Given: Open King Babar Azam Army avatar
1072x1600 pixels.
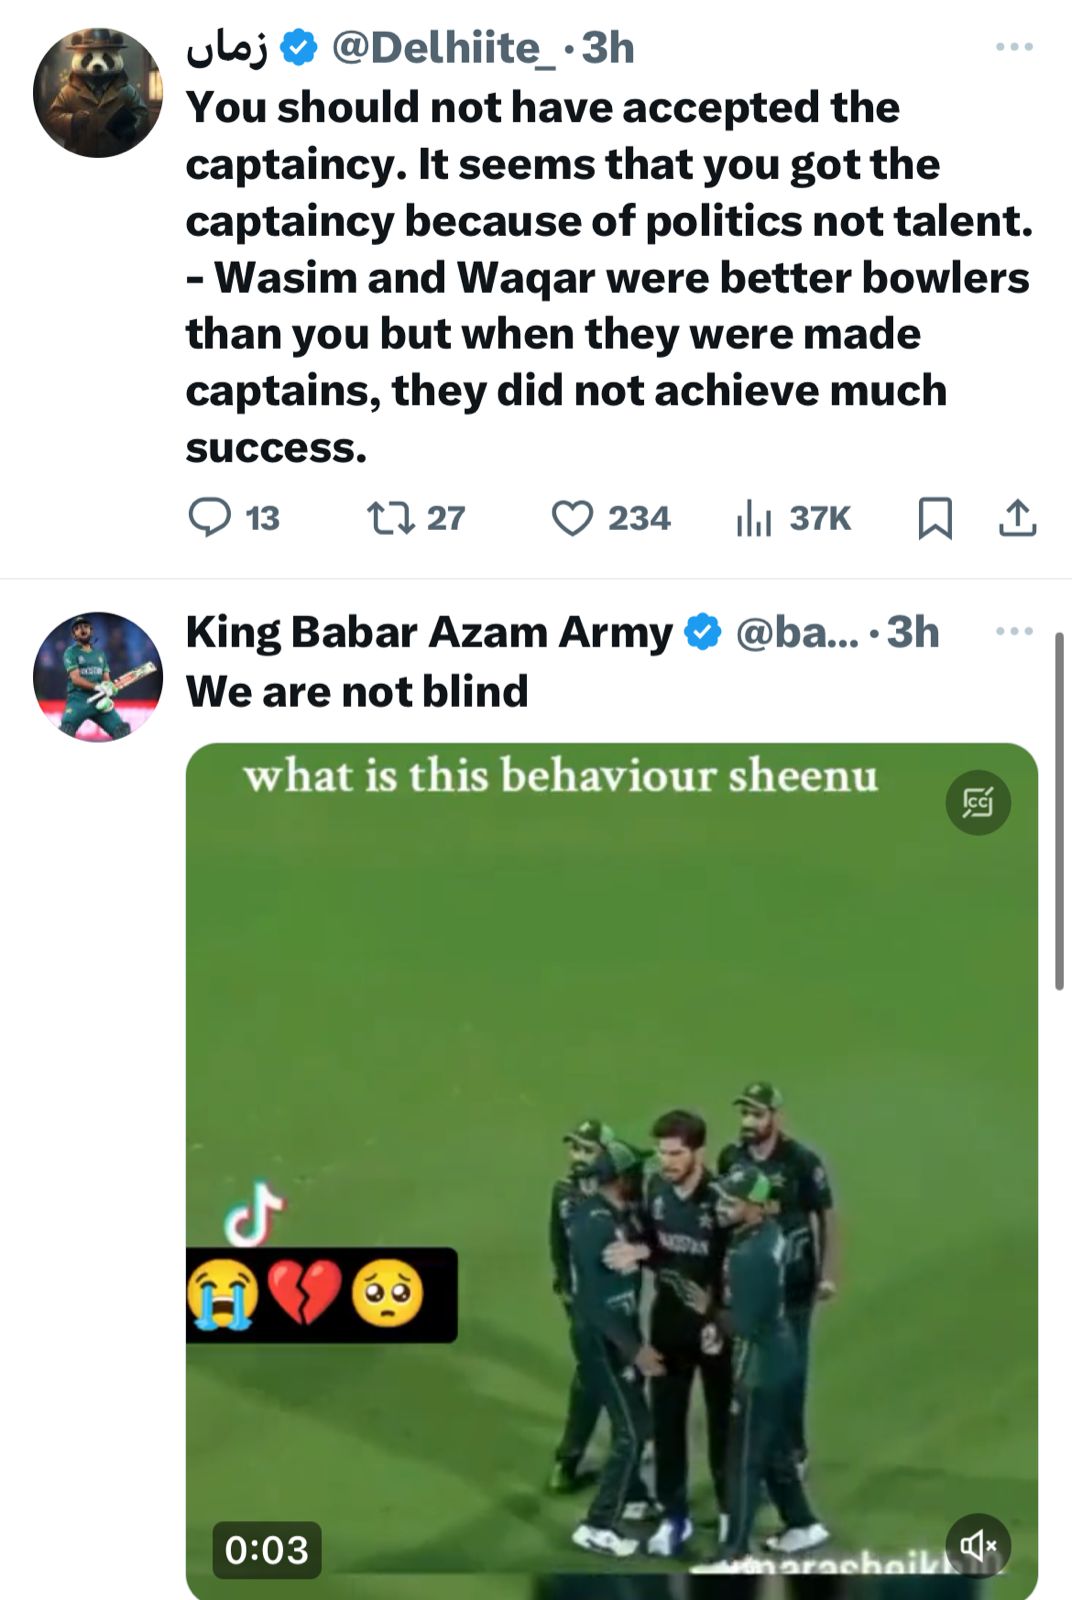Looking at the screenshot, I should [97, 676].
